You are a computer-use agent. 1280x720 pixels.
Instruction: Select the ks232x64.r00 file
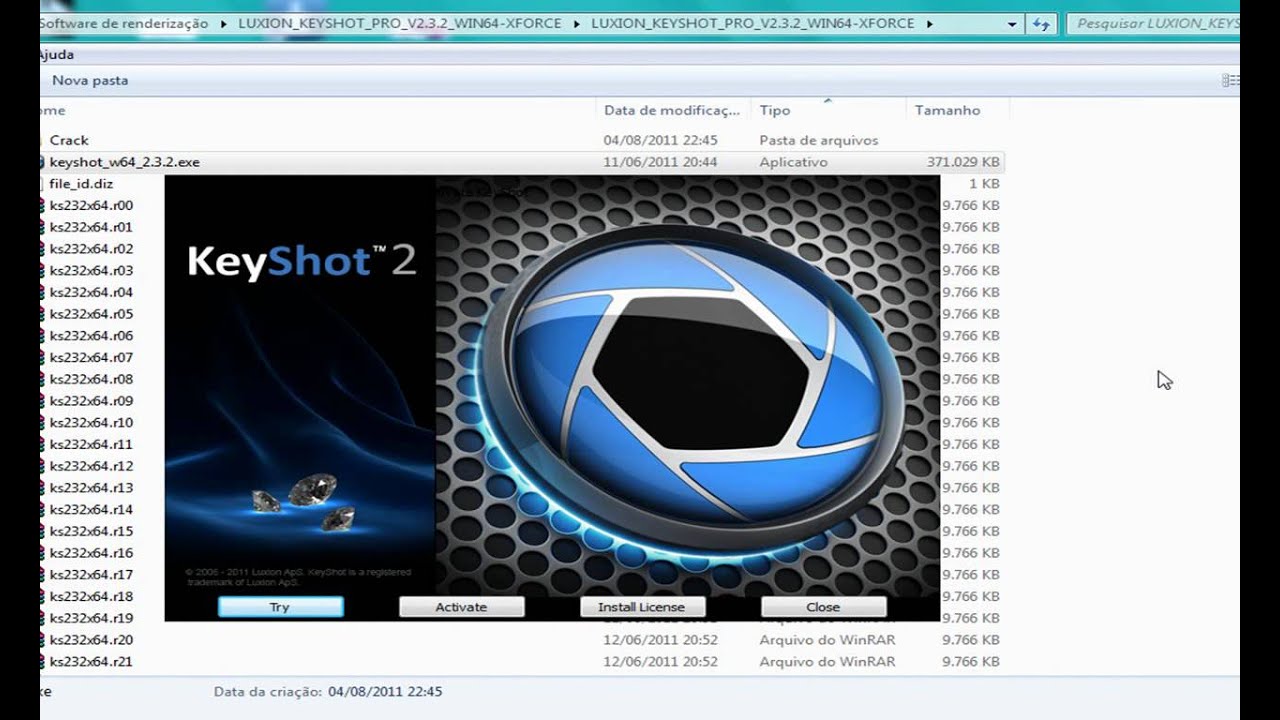point(91,205)
